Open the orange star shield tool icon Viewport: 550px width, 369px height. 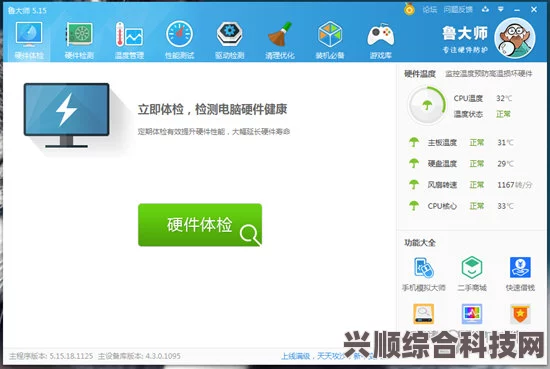[520, 314]
